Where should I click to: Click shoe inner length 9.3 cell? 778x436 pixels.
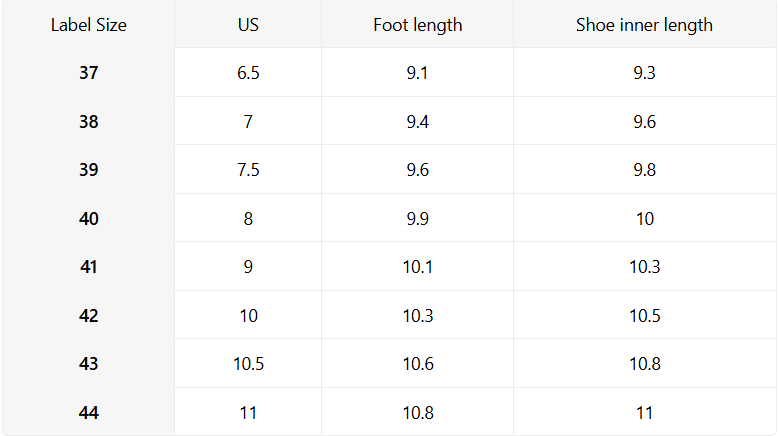click(644, 73)
